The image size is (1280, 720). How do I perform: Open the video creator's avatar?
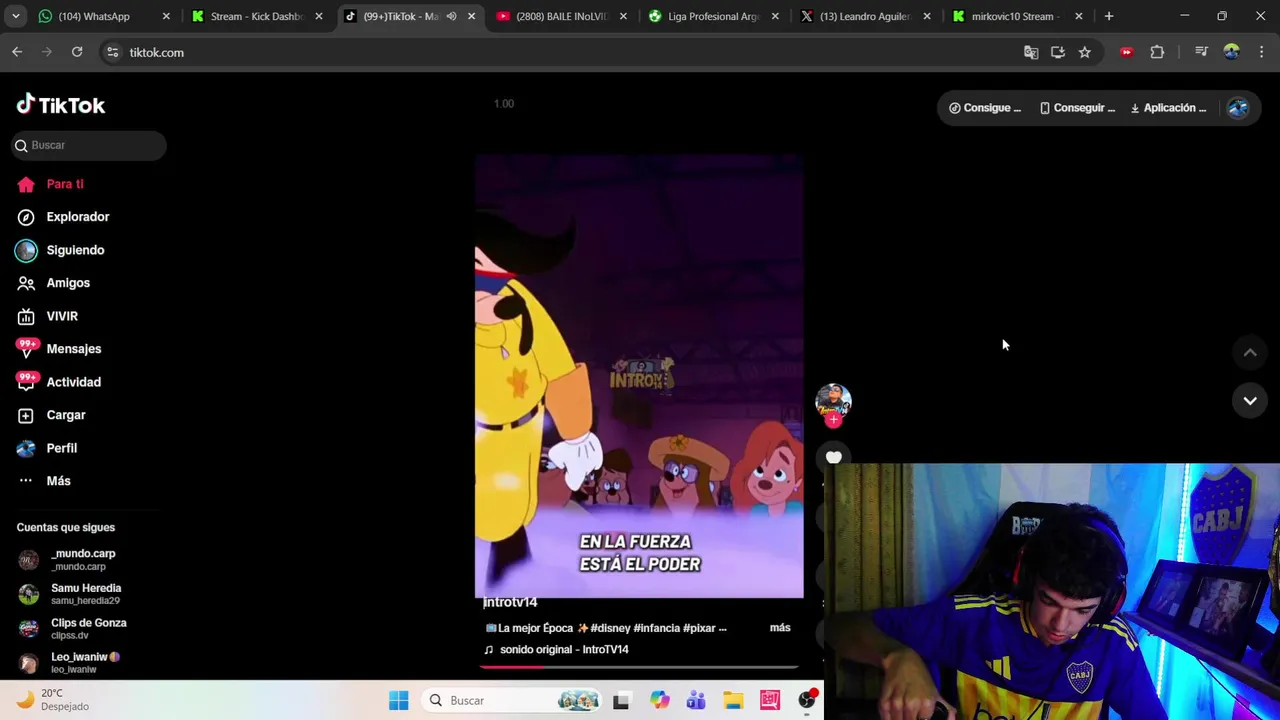(x=833, y=400)
